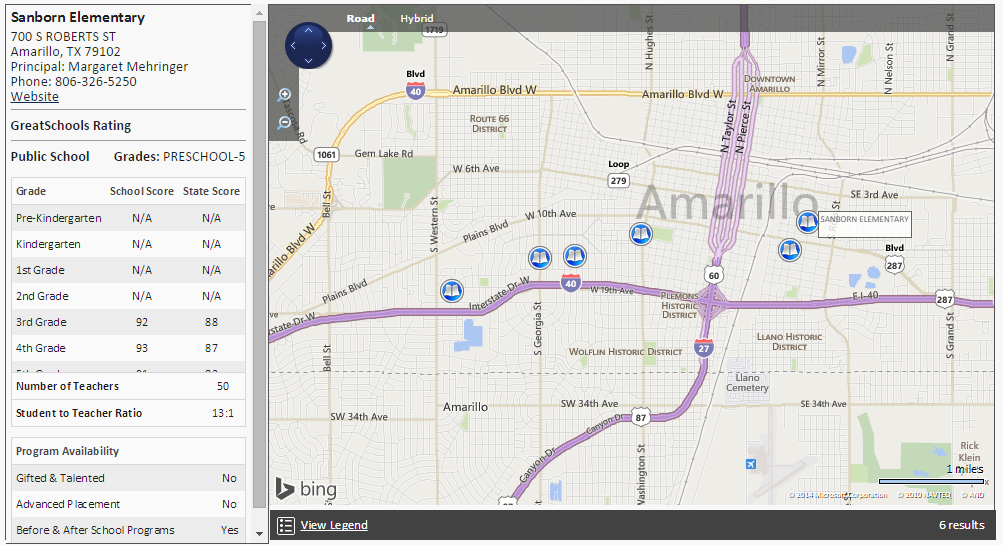Screen dimensions: 1003x545
Task: Click the airport icon on the map
Action: pos(751,464)
